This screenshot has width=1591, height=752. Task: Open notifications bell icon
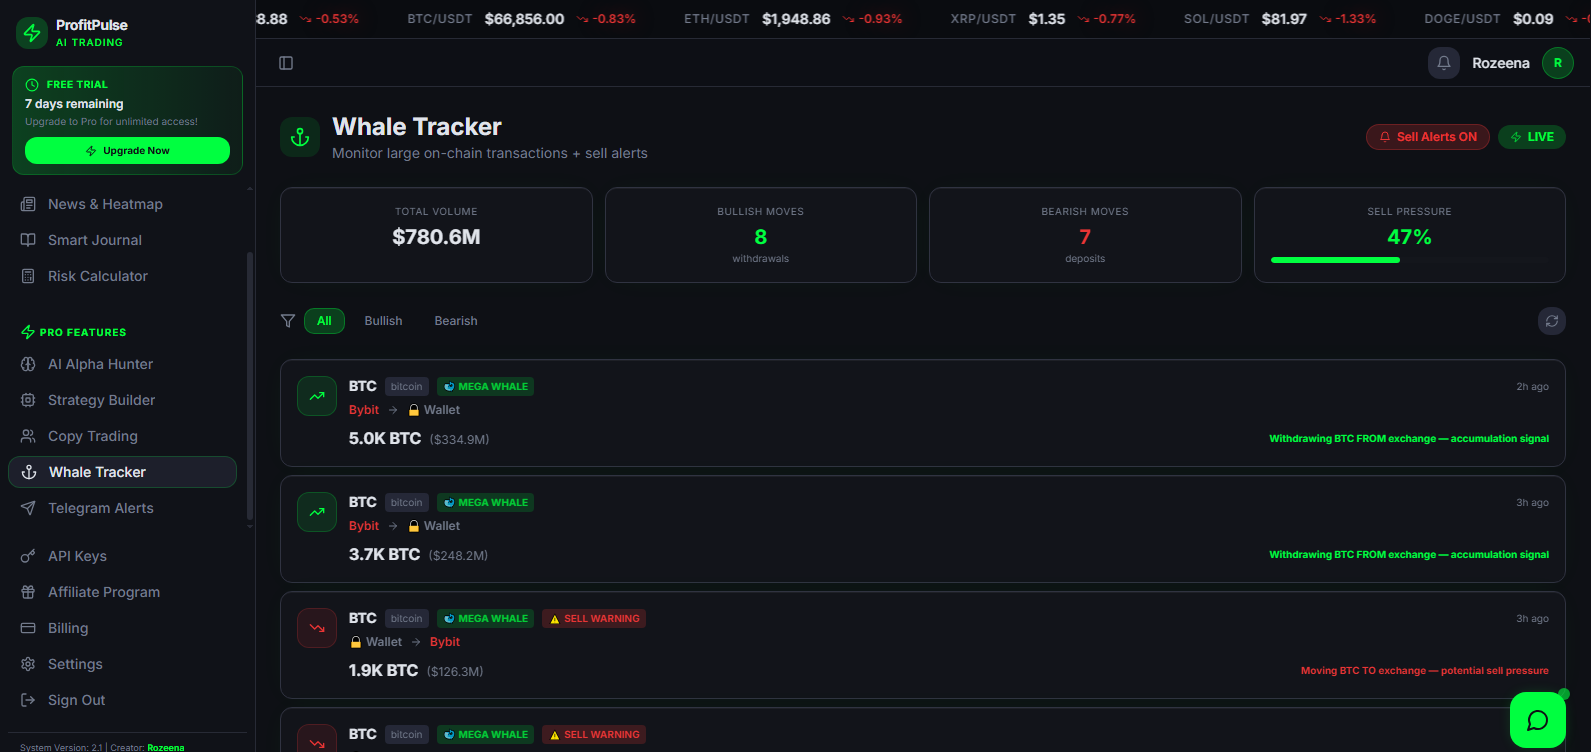click(1444, 63)
